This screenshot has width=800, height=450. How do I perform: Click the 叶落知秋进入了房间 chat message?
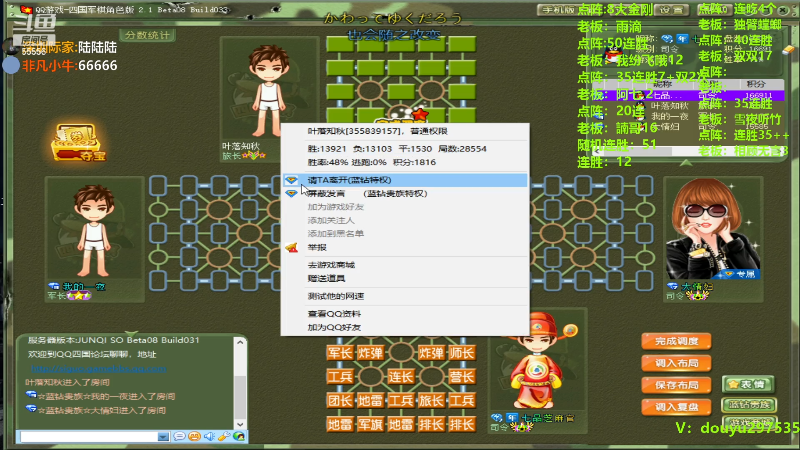67,382
